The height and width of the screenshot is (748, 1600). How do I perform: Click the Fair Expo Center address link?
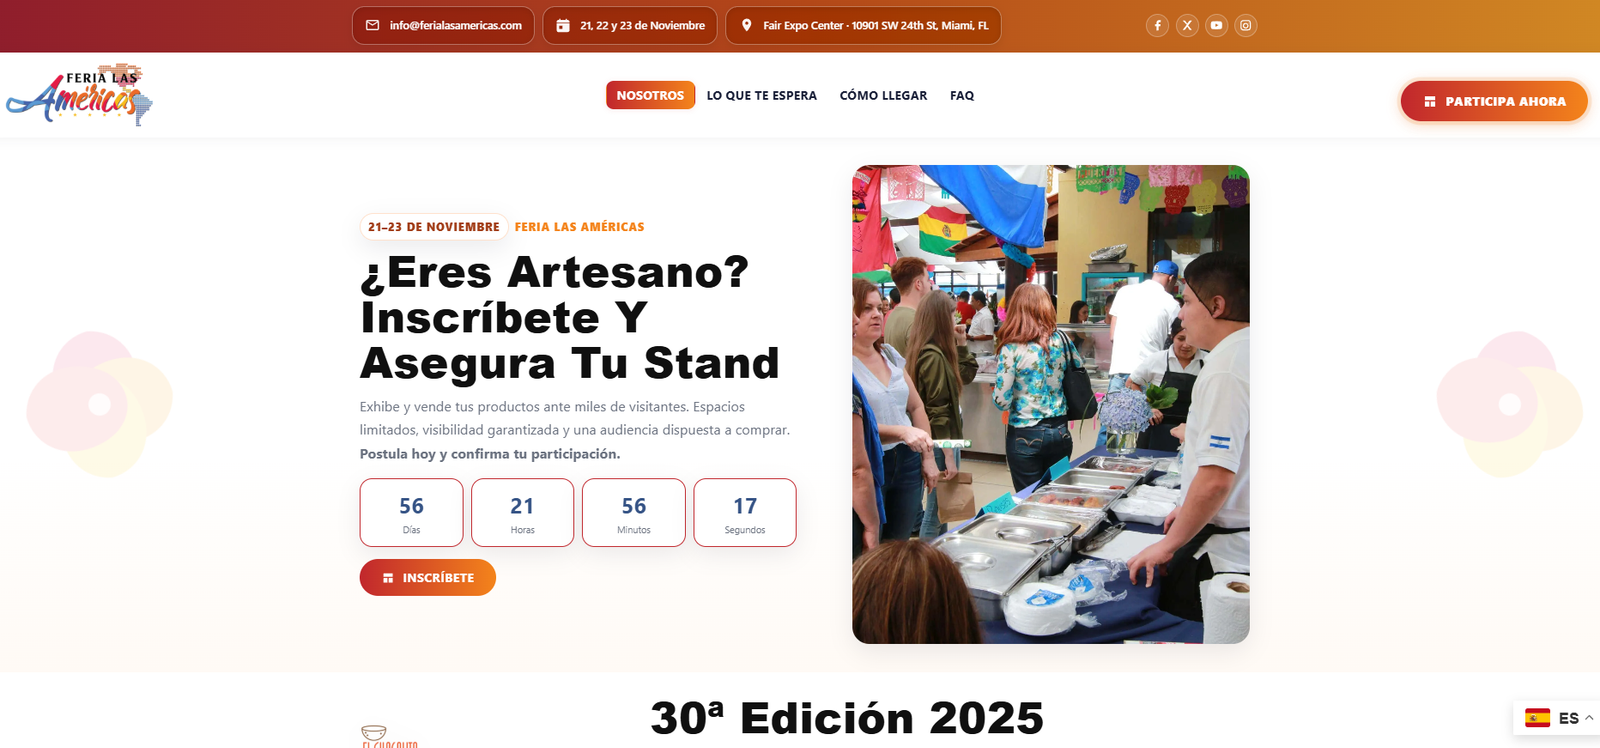(x=863, y=26)
